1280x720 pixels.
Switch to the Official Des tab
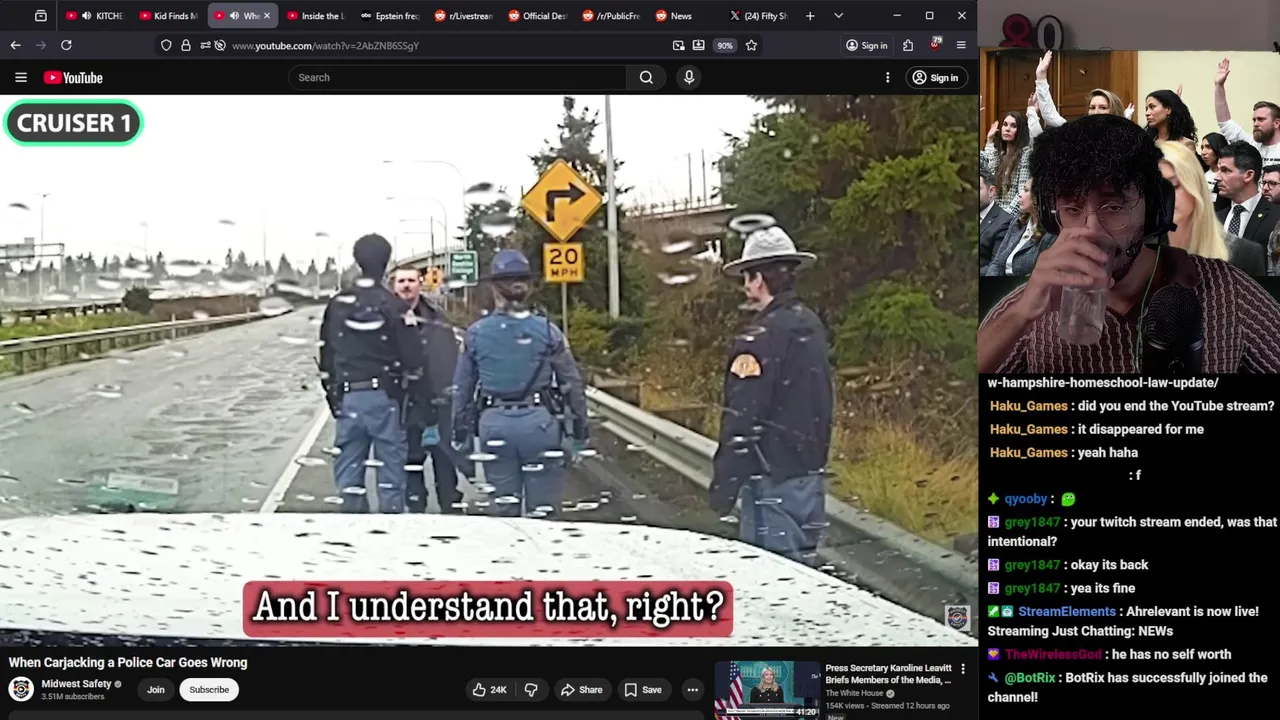538,16
